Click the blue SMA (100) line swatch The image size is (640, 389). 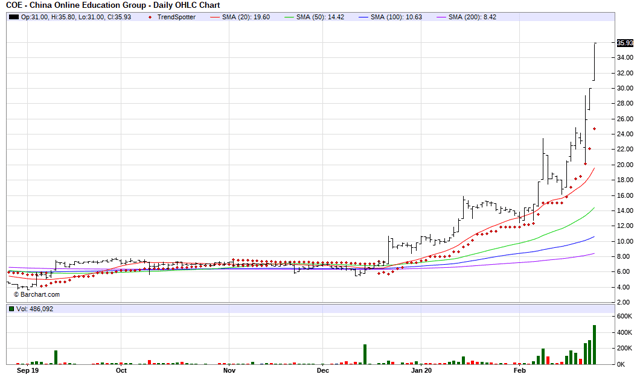[x=363, y=17]
